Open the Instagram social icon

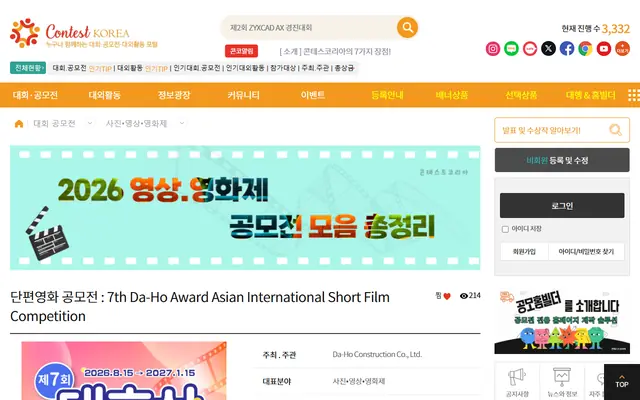(493, 49)
